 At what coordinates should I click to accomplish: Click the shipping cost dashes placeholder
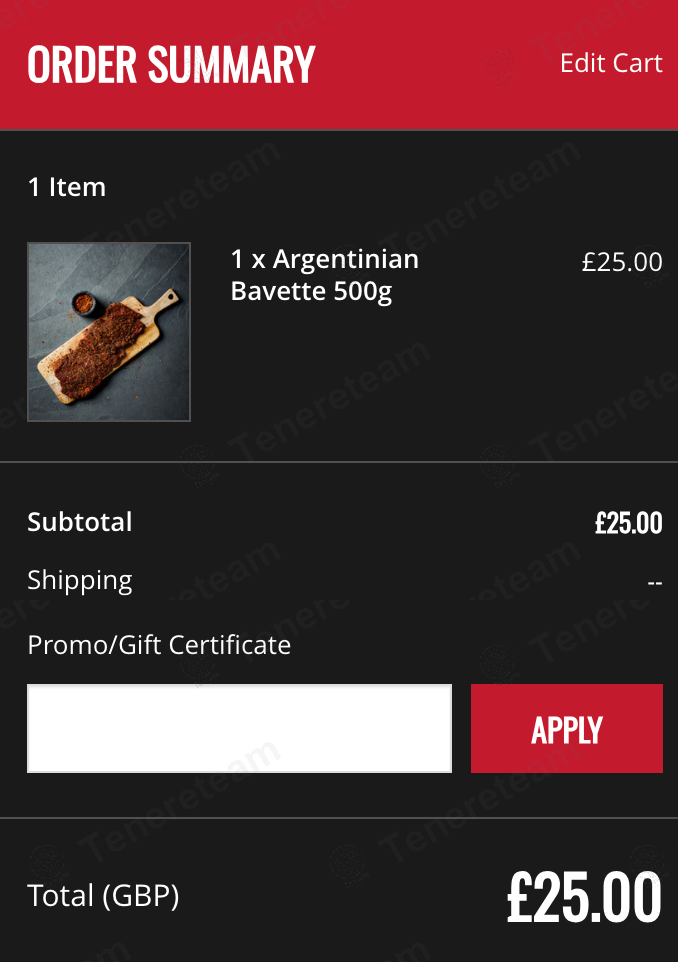(x=655, y=582)
